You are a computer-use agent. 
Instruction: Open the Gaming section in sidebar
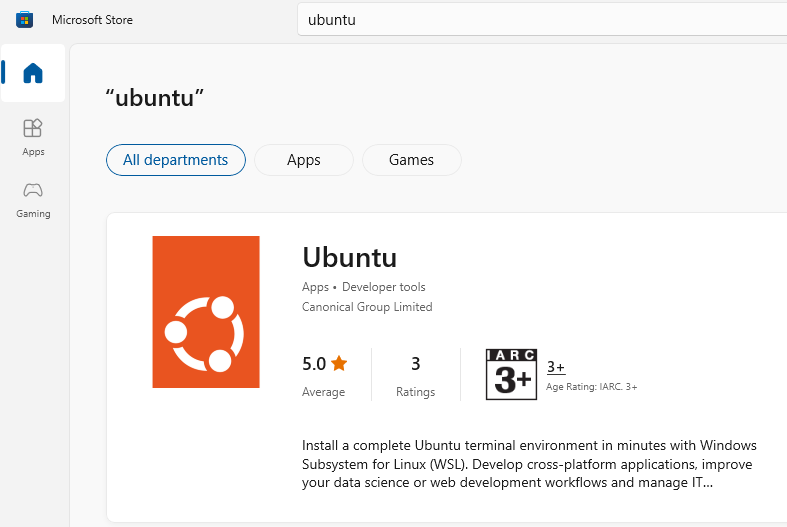point(33,200)
